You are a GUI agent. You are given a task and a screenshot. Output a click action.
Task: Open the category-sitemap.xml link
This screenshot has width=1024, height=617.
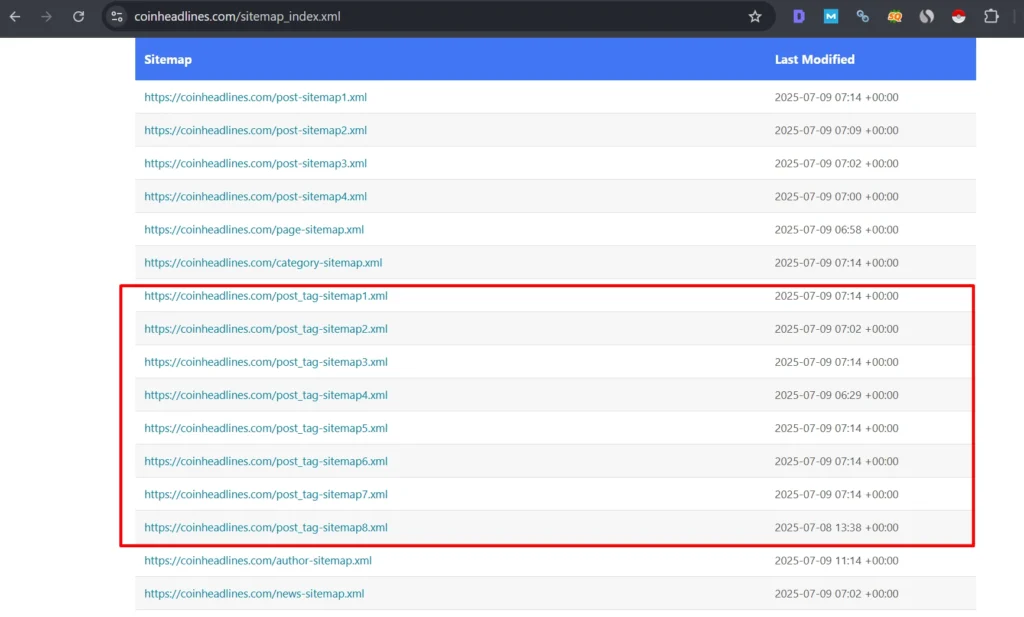coord(263,262)
